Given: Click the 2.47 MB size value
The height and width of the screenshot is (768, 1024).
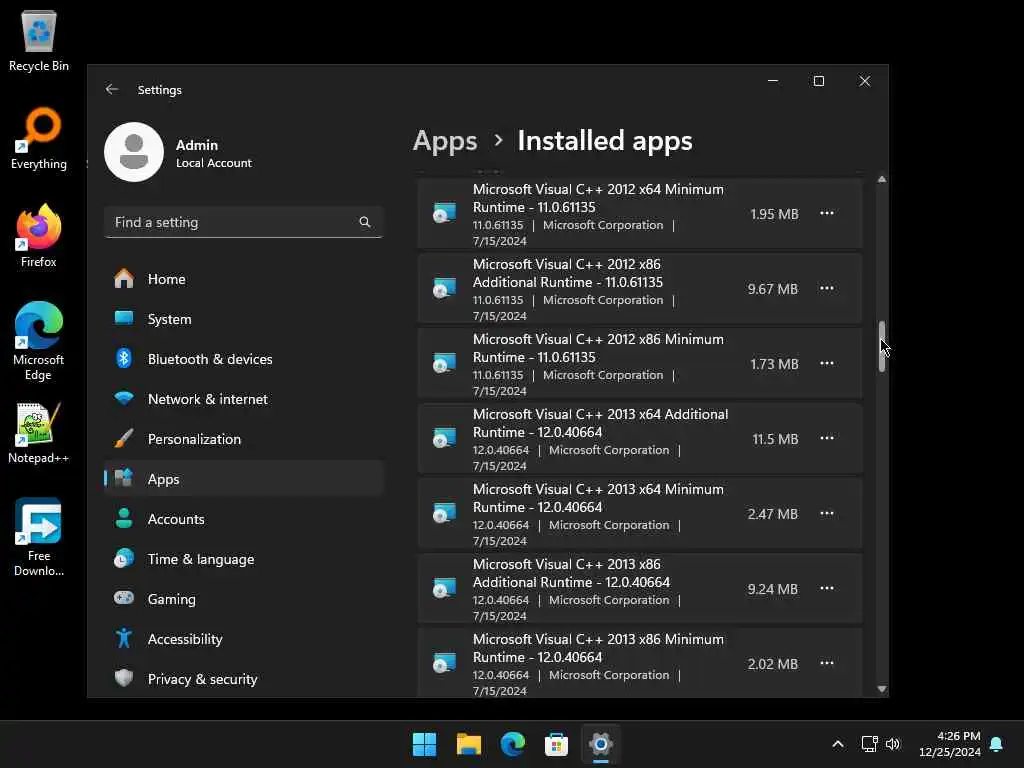Looking at the screenshot, I should 773,514.
